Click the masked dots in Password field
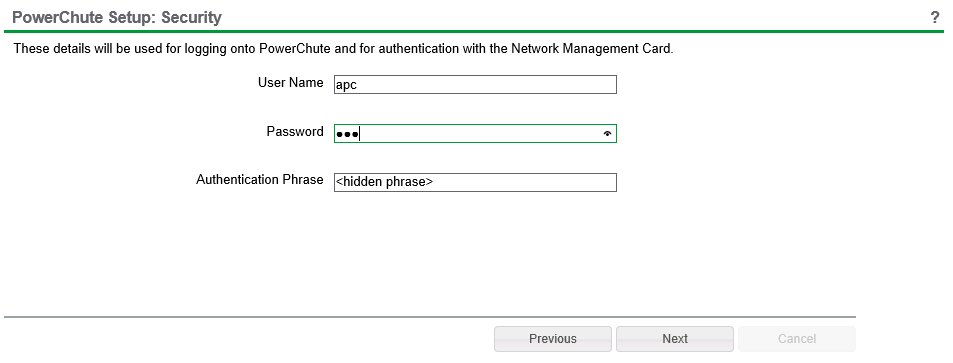The image size is (953, 363). click(x=347, y=134)
